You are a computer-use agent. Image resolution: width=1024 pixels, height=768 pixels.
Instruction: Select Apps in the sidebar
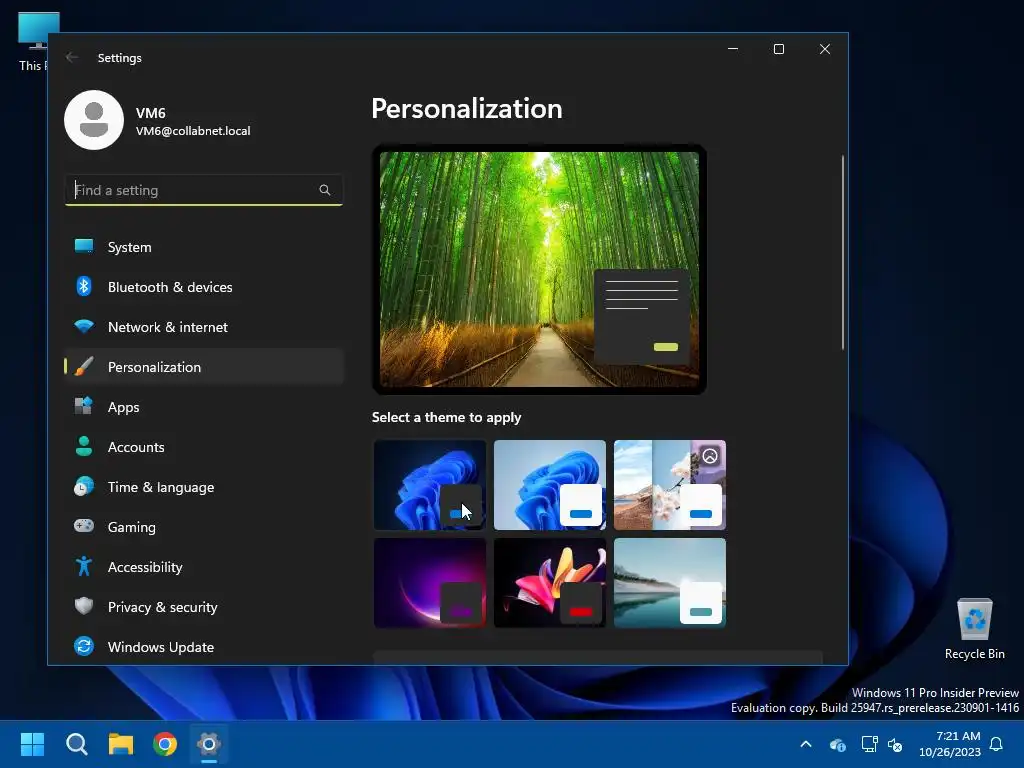click(204, 406)
